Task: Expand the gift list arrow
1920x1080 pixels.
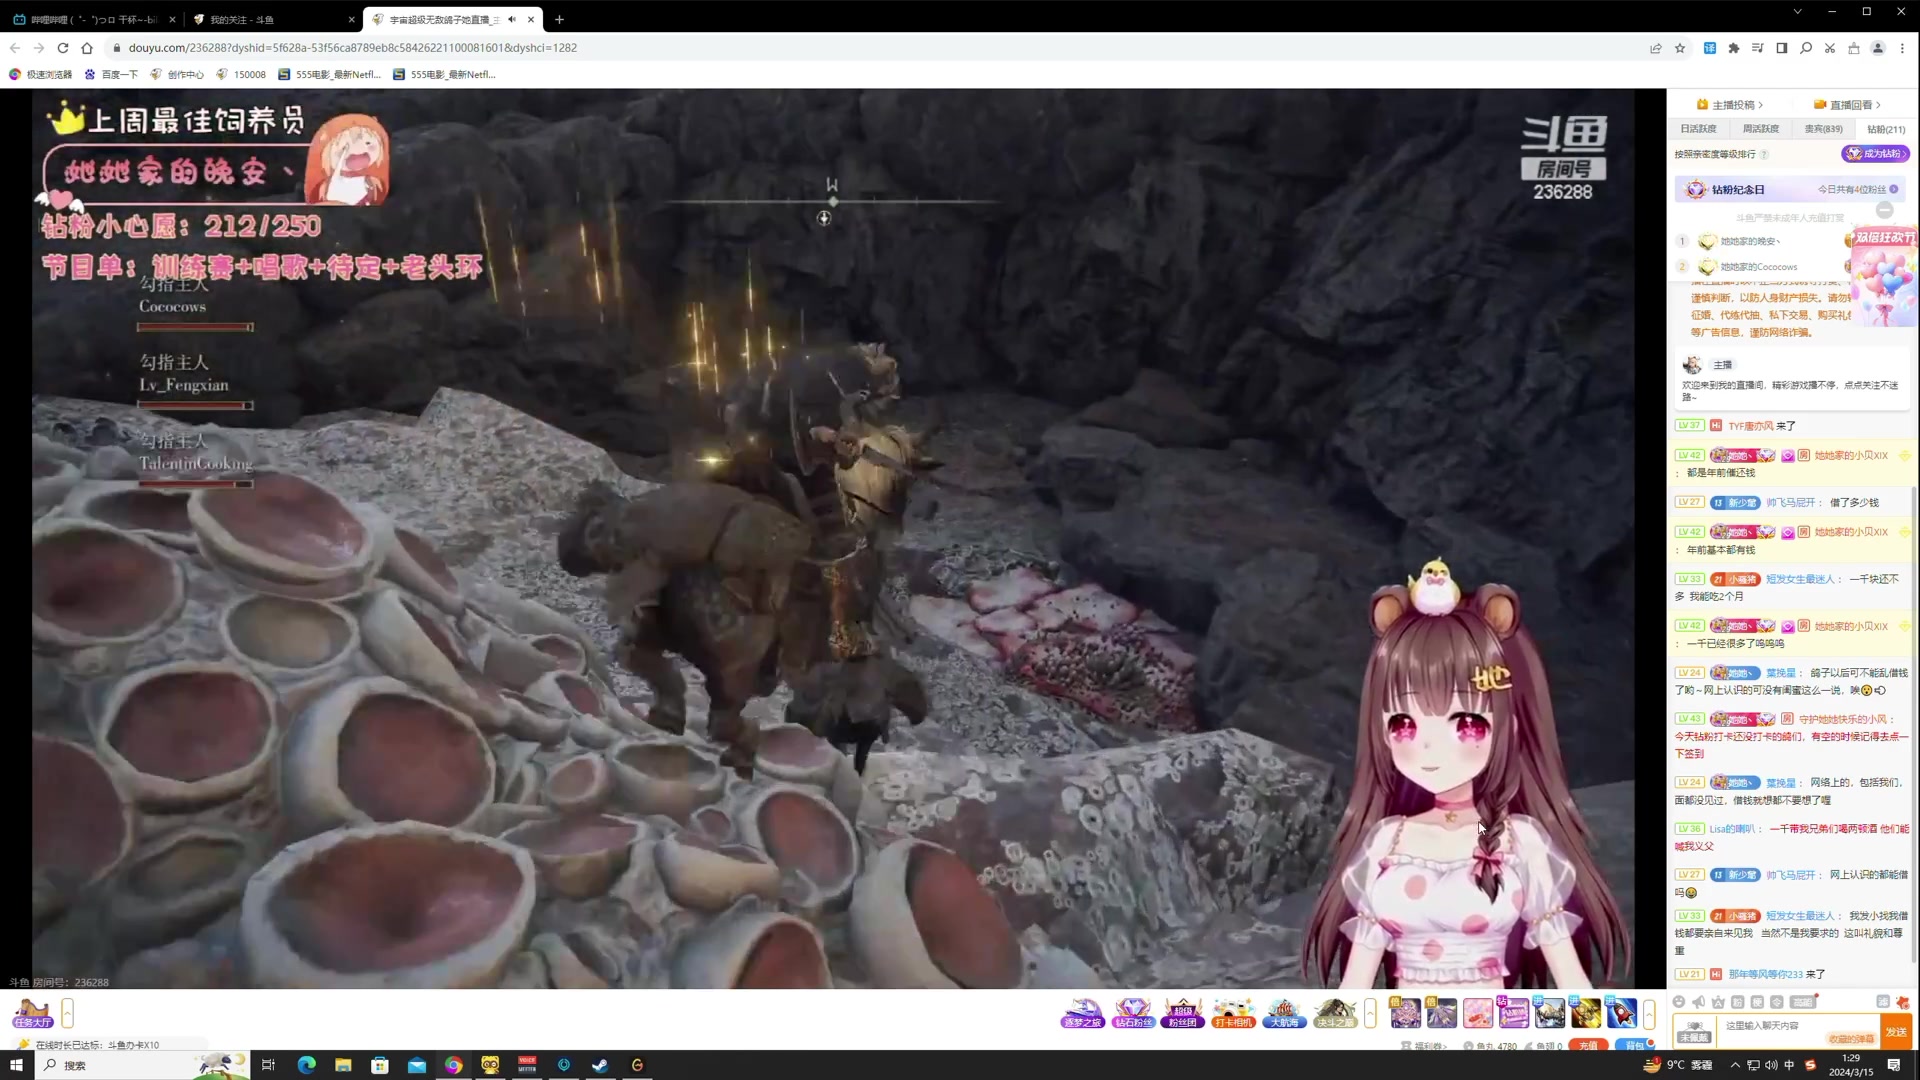Action: click(x=1649, y=1013)
